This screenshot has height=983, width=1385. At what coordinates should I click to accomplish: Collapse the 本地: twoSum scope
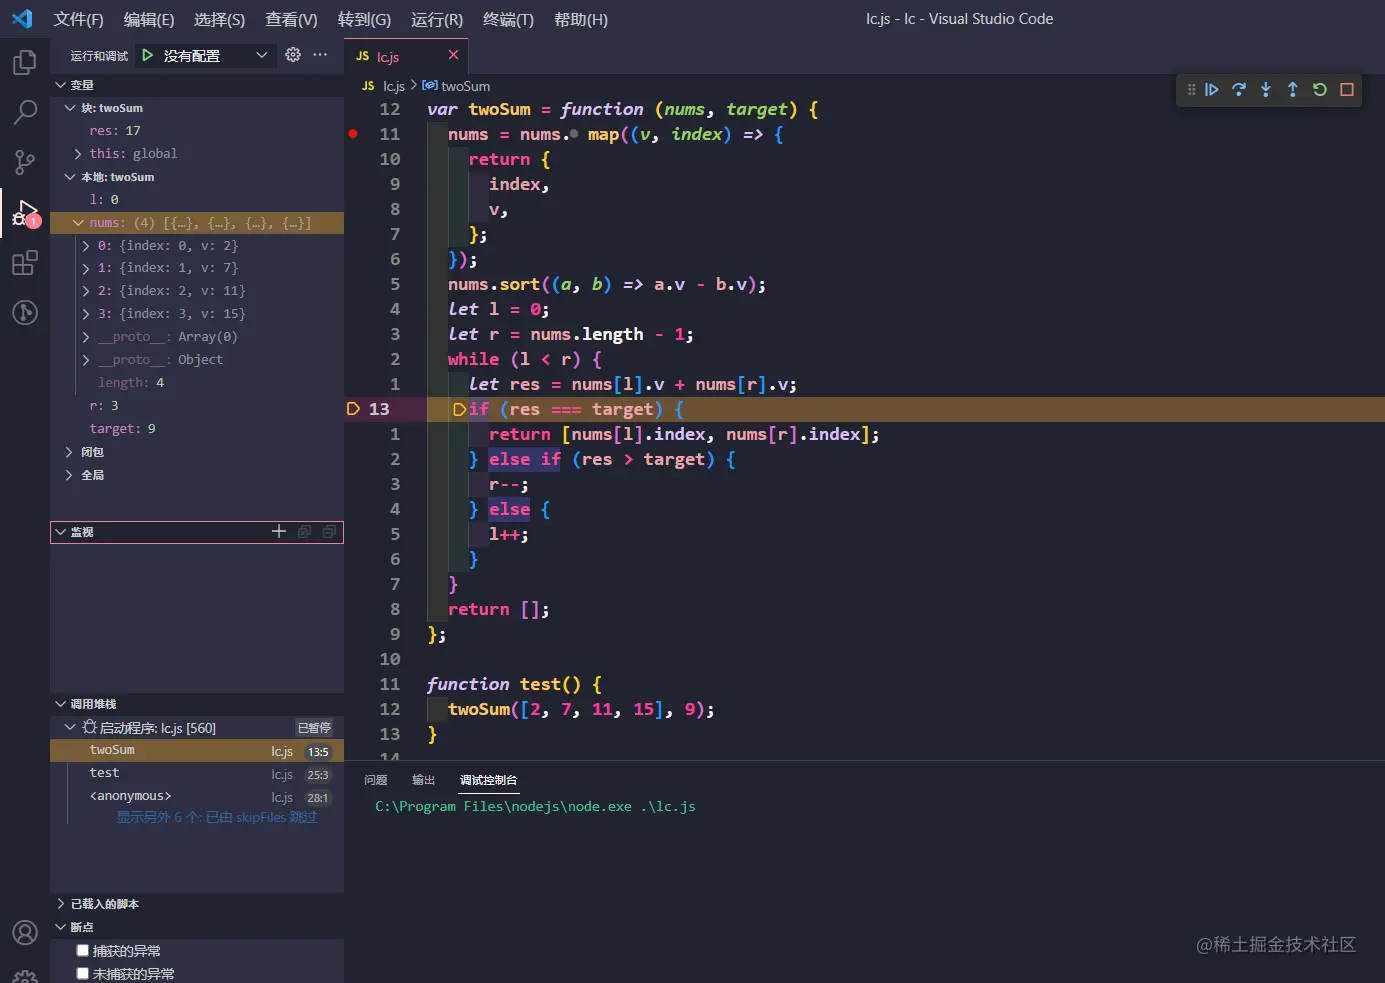70,177
